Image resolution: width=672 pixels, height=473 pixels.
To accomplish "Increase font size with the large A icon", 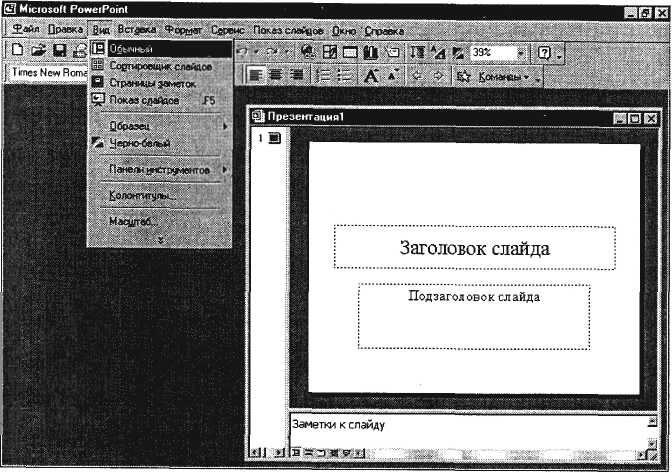I will 371,76.
